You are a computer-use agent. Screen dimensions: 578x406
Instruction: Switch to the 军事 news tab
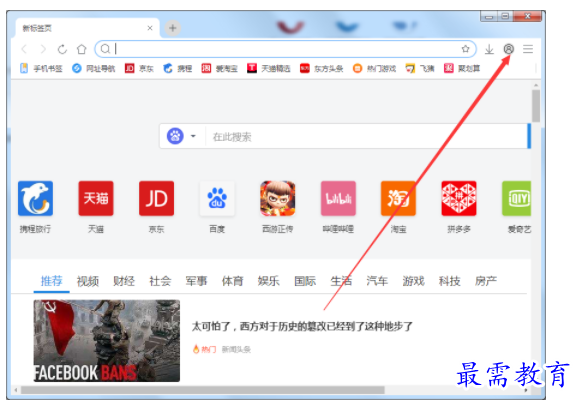pos(196,281)
